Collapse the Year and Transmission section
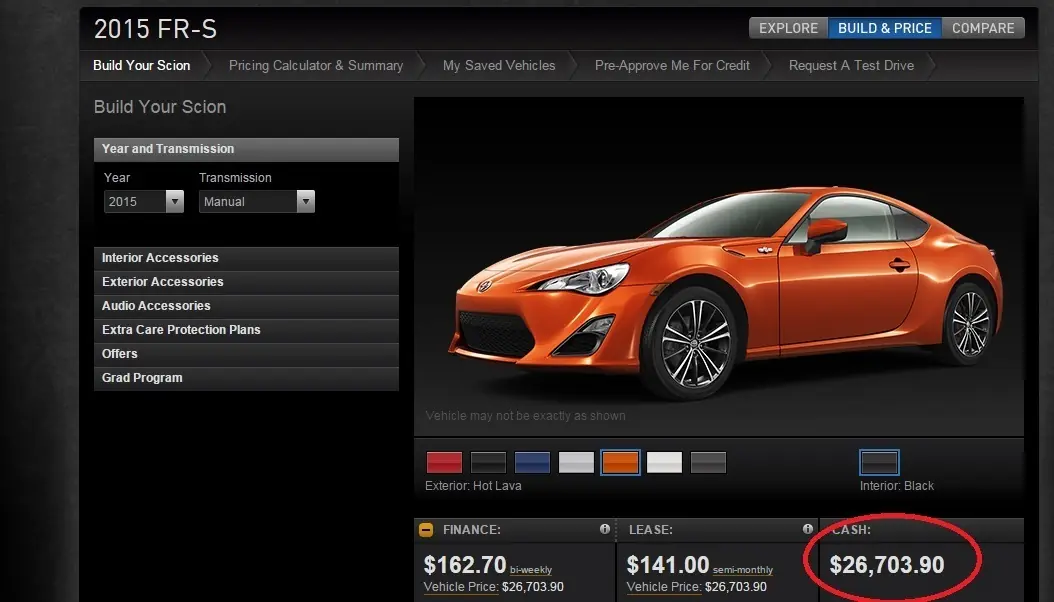Screen dimensions: 1054x602 tap(246, 149)
